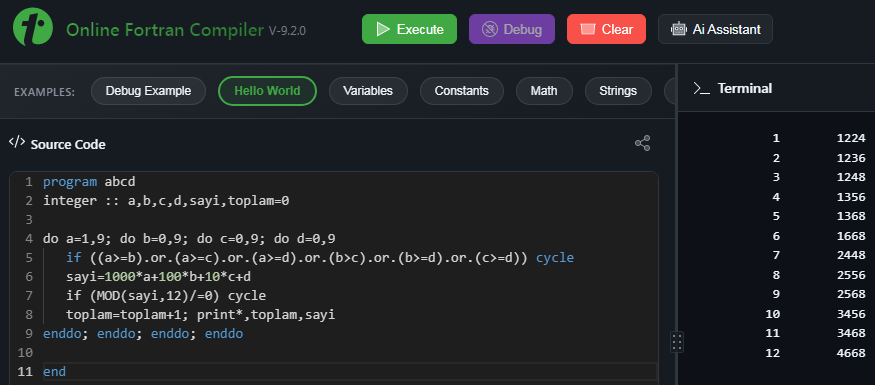Click the V-9.2.0 version label
This screenshot has width=875, height=385.
[287, 31]
